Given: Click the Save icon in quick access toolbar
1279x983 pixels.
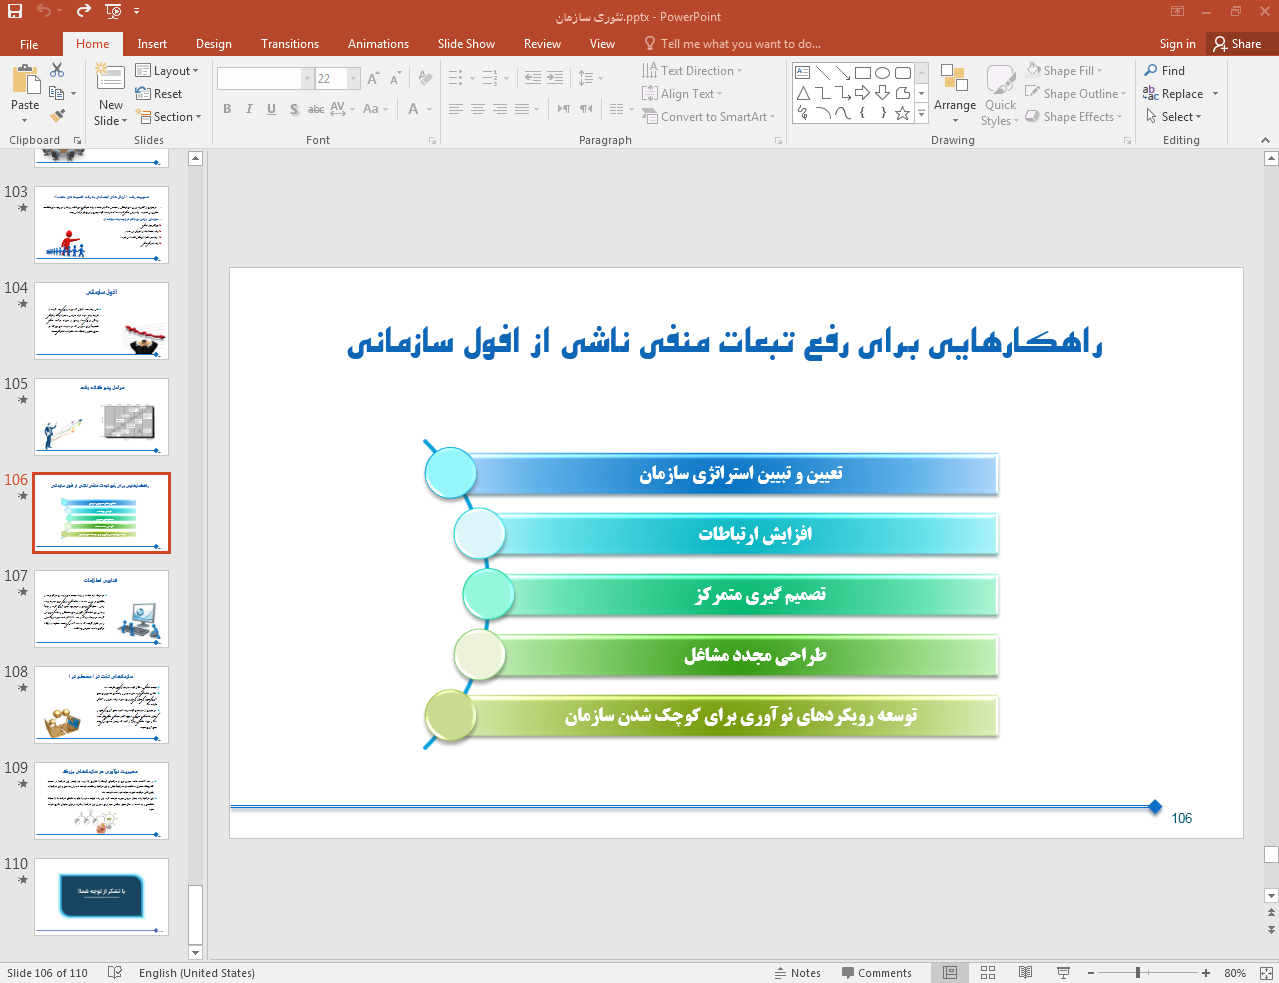Looking at the screenshot, I should (x=15, y=11).
